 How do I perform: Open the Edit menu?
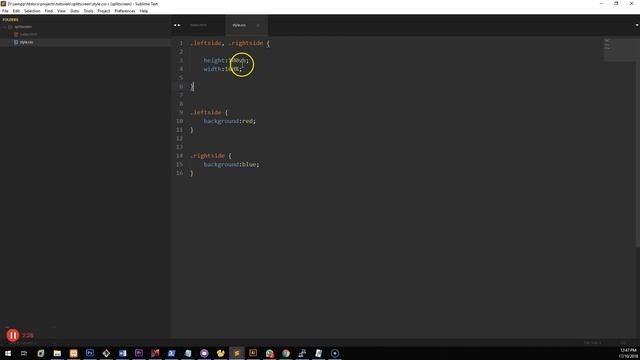[16, 11]
